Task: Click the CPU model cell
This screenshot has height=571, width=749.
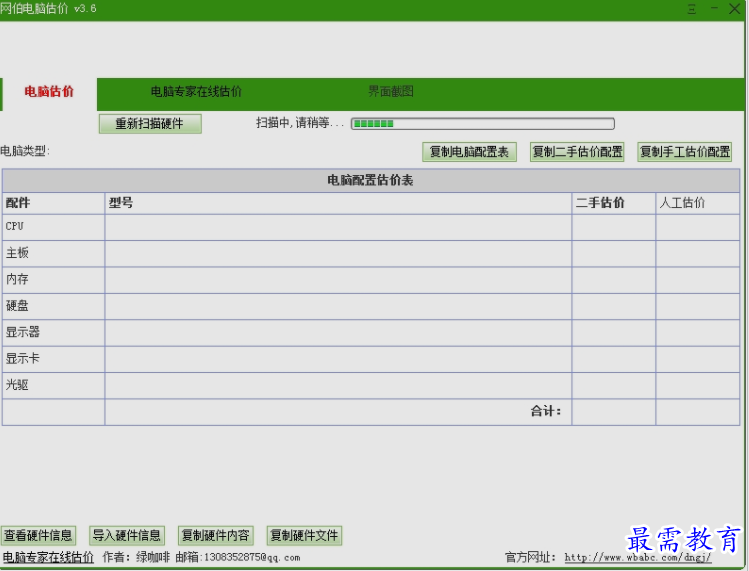Action: pos(338,227)
